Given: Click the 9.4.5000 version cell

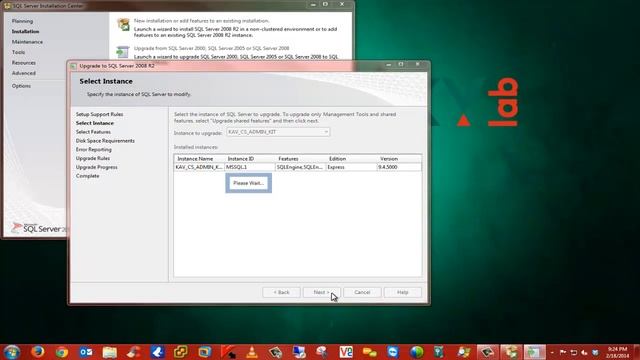Looking at the screenshot, I should click(x=399, y=167).
